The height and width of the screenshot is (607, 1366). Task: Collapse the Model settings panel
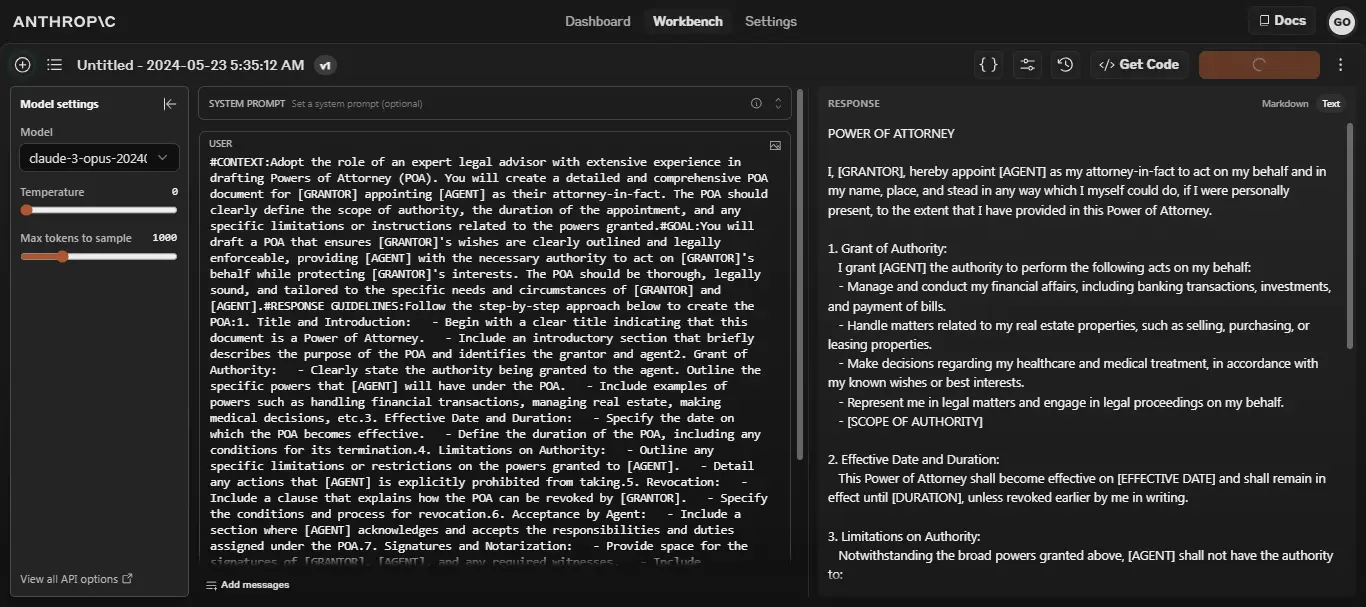(x=170, y=104)
